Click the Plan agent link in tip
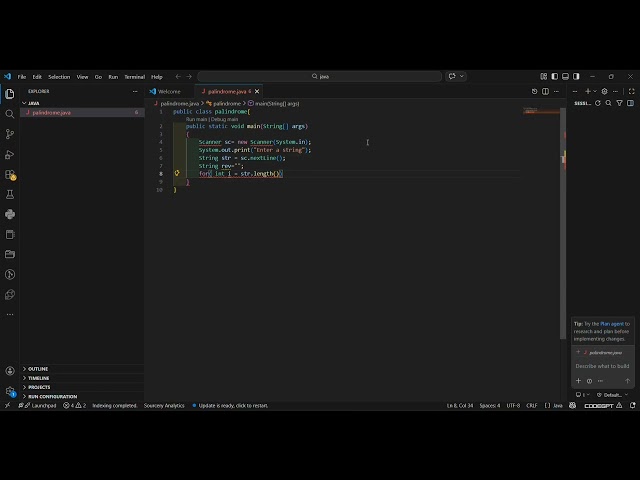 [x=612, y=324]
